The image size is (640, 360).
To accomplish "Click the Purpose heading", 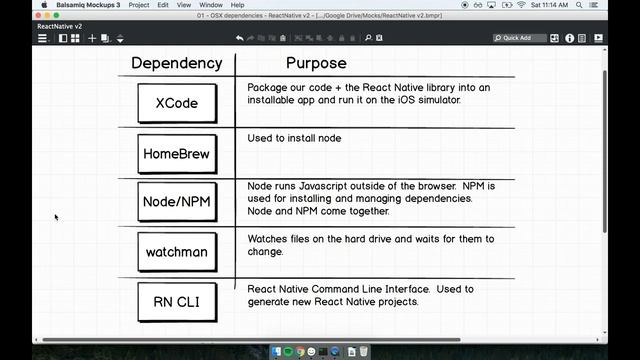I will tap(316, 63).
